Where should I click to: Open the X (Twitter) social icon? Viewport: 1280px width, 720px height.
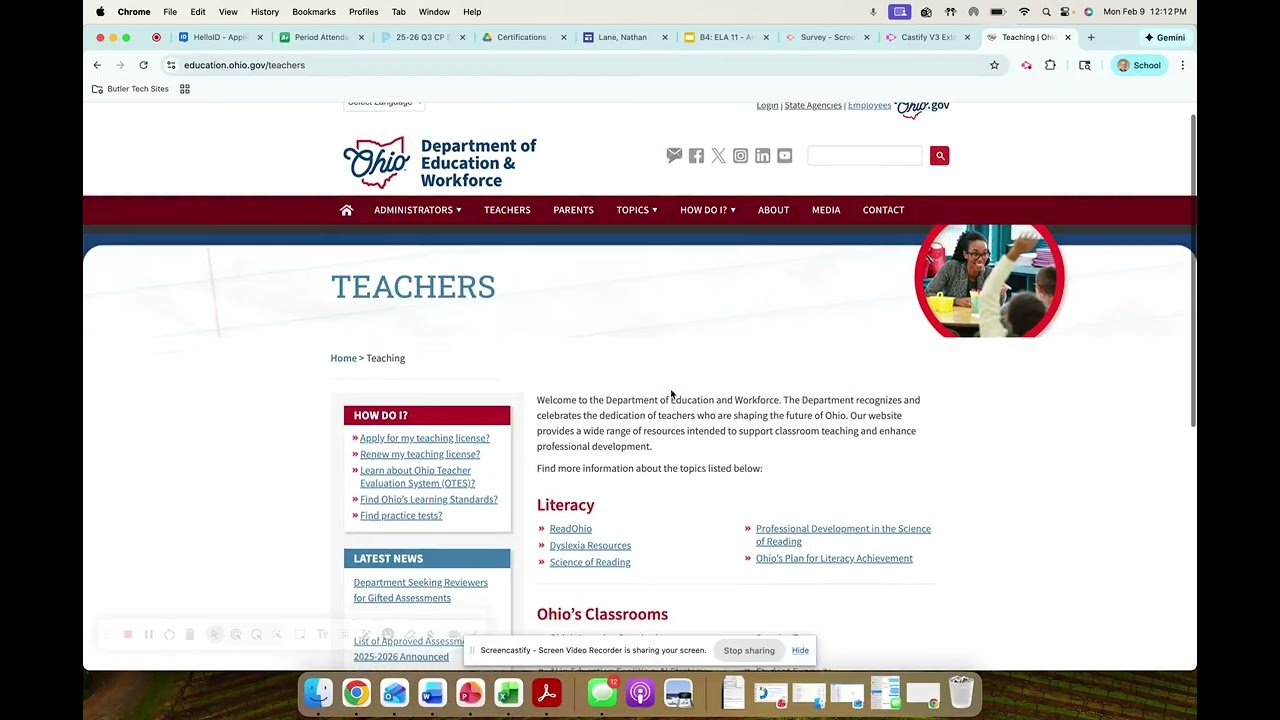tap(718, 156)
